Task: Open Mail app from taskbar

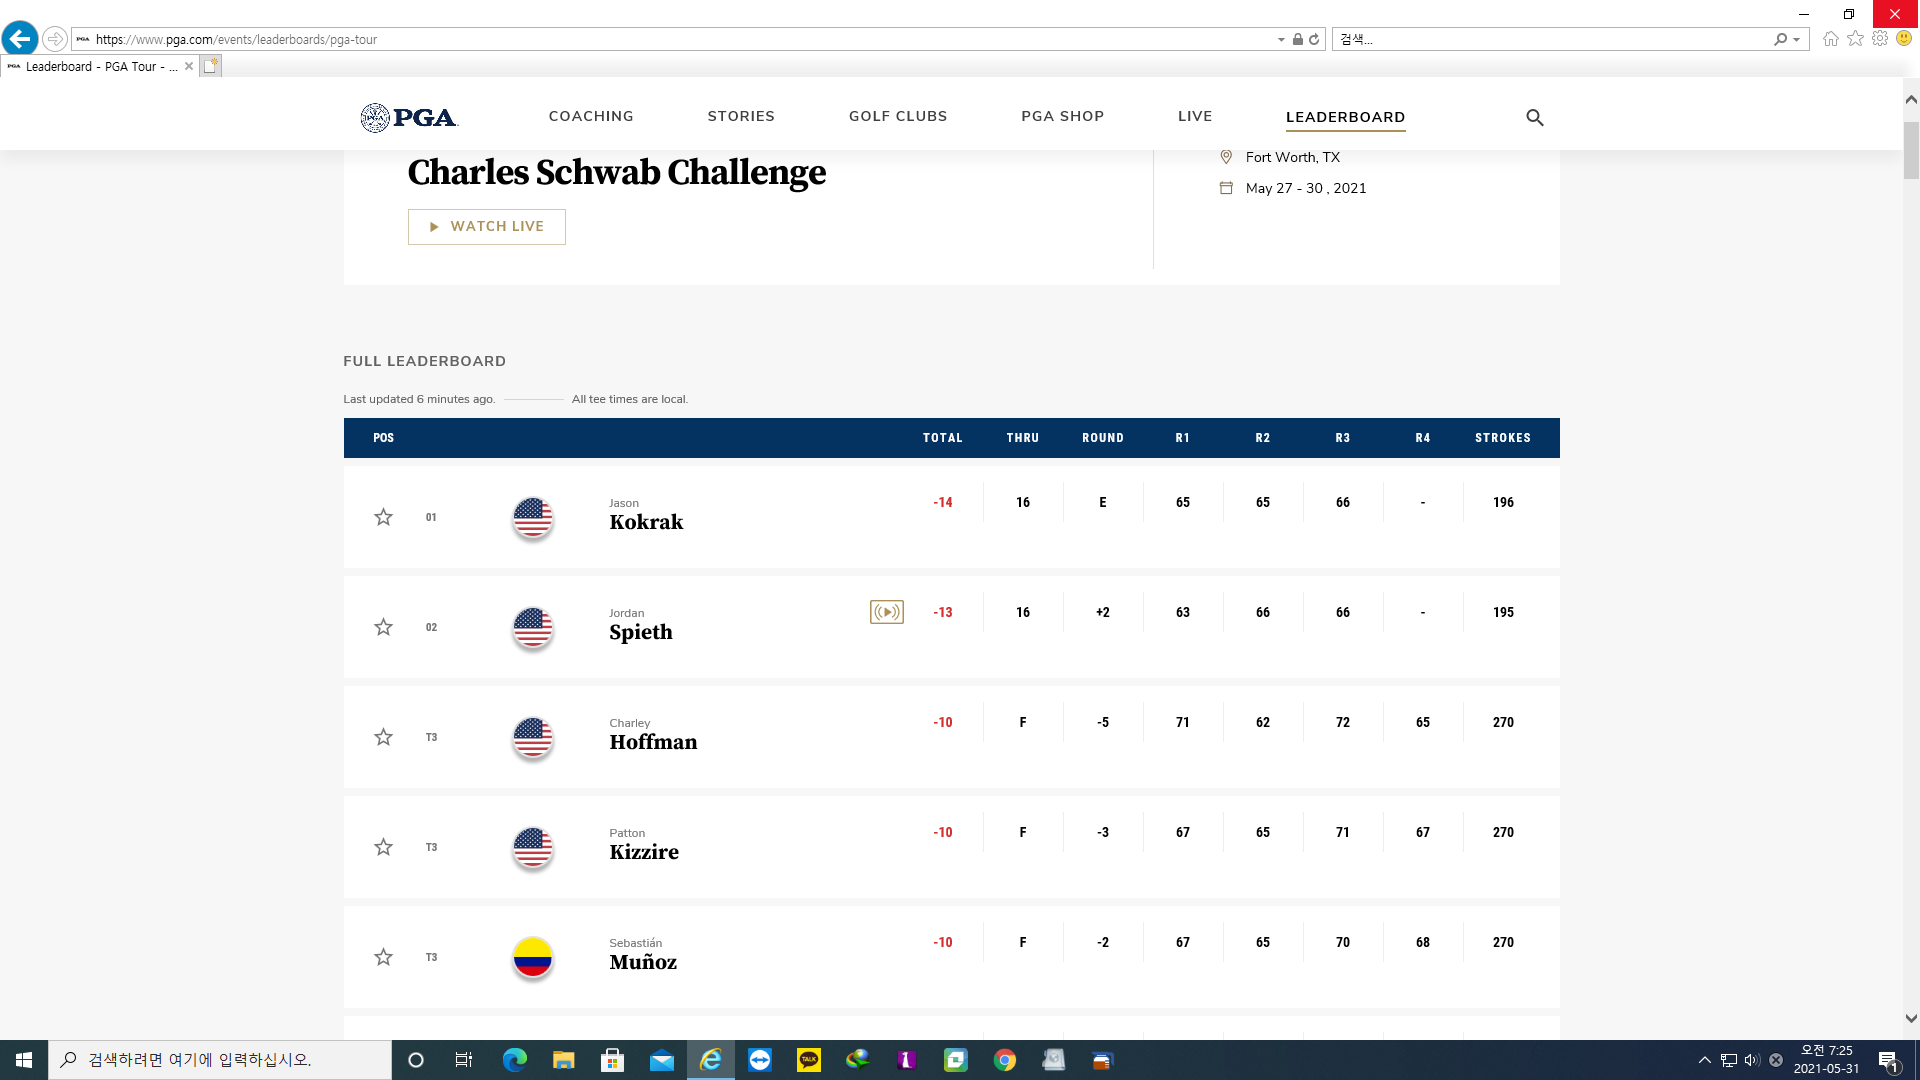Action: (662, 1060)
